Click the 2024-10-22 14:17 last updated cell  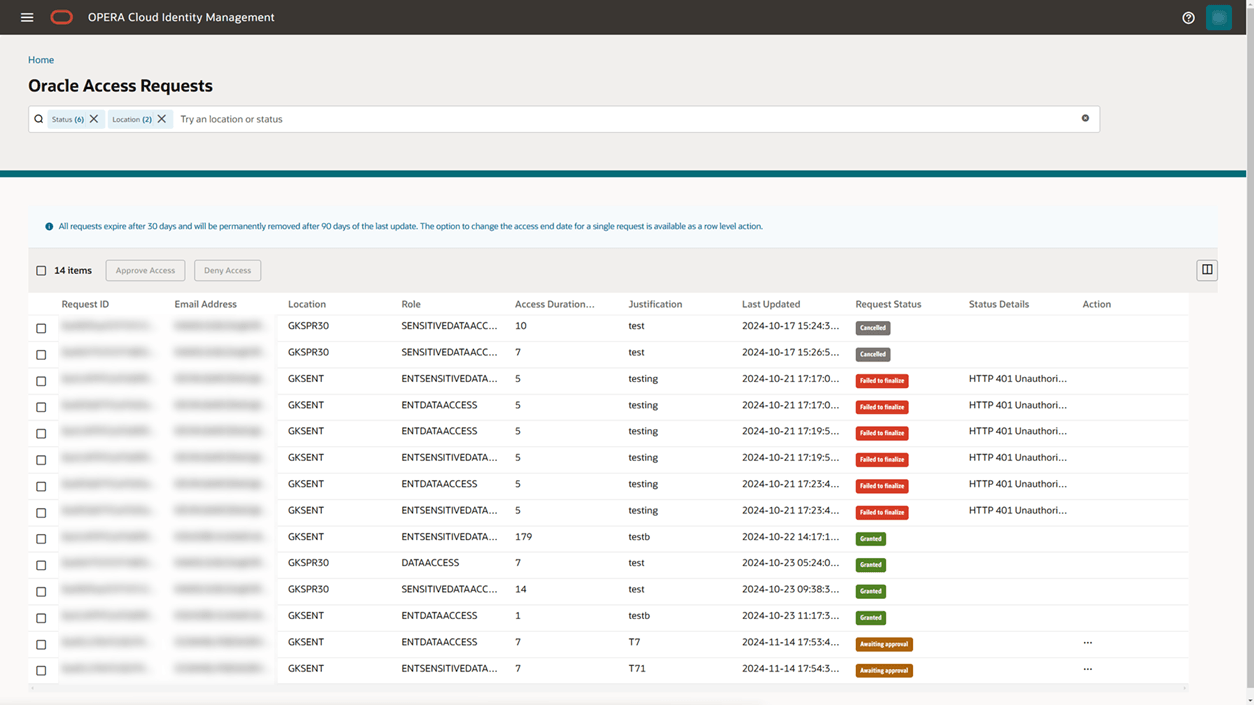point(790,536)
